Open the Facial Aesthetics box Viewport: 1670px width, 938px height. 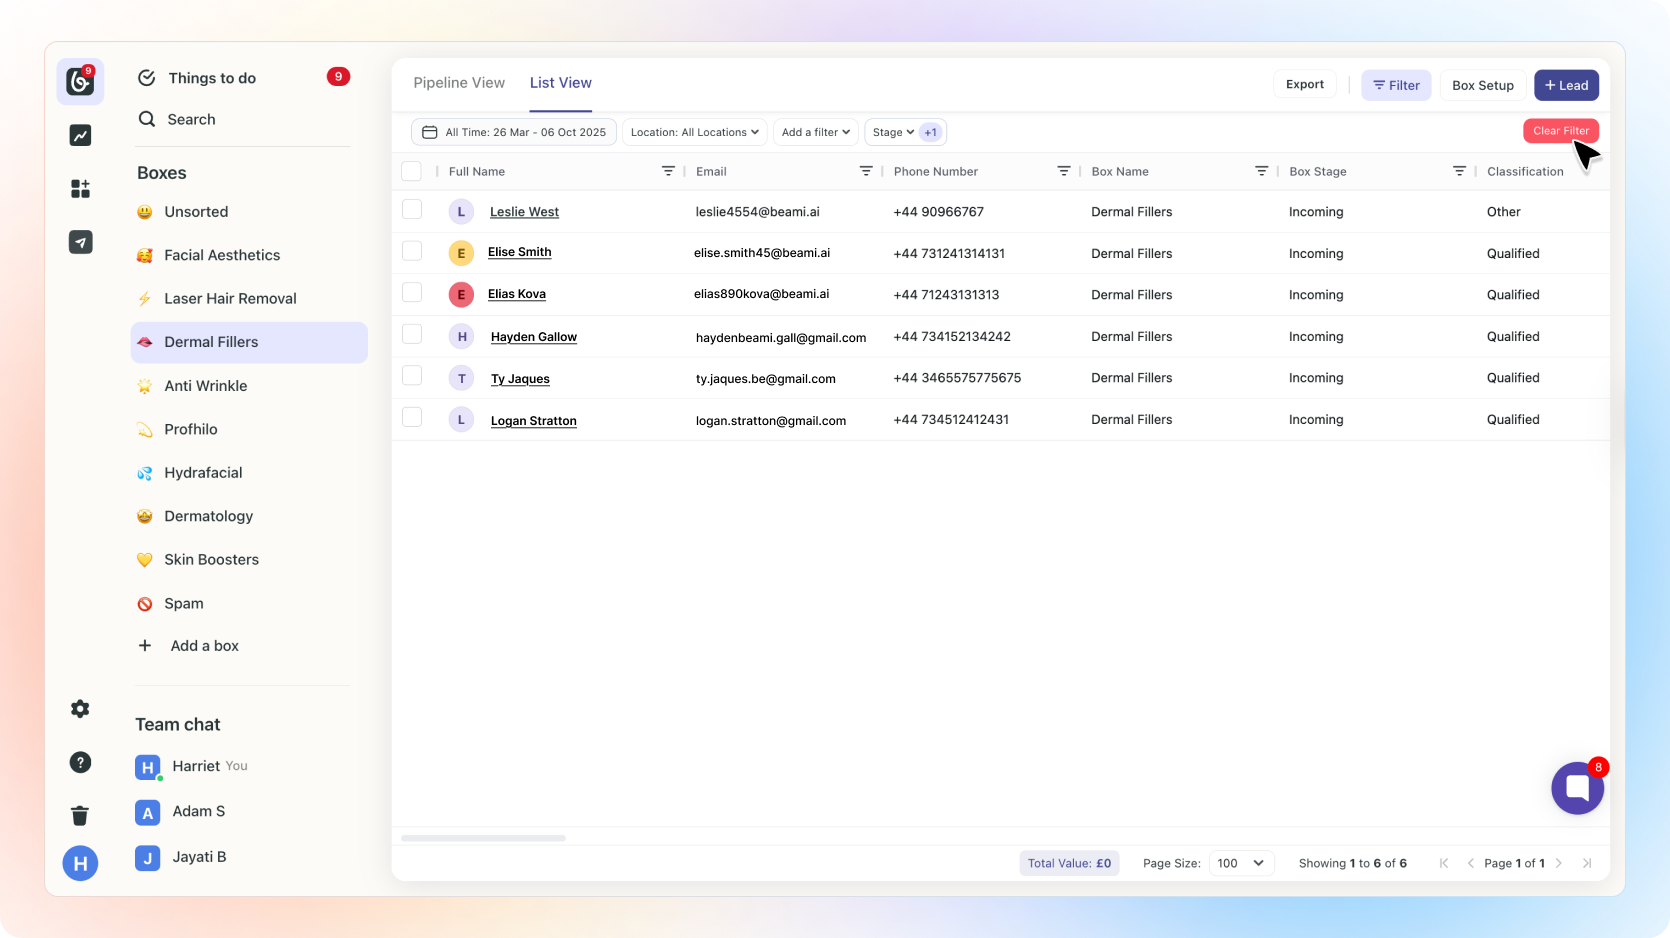(x=249, y=255)
